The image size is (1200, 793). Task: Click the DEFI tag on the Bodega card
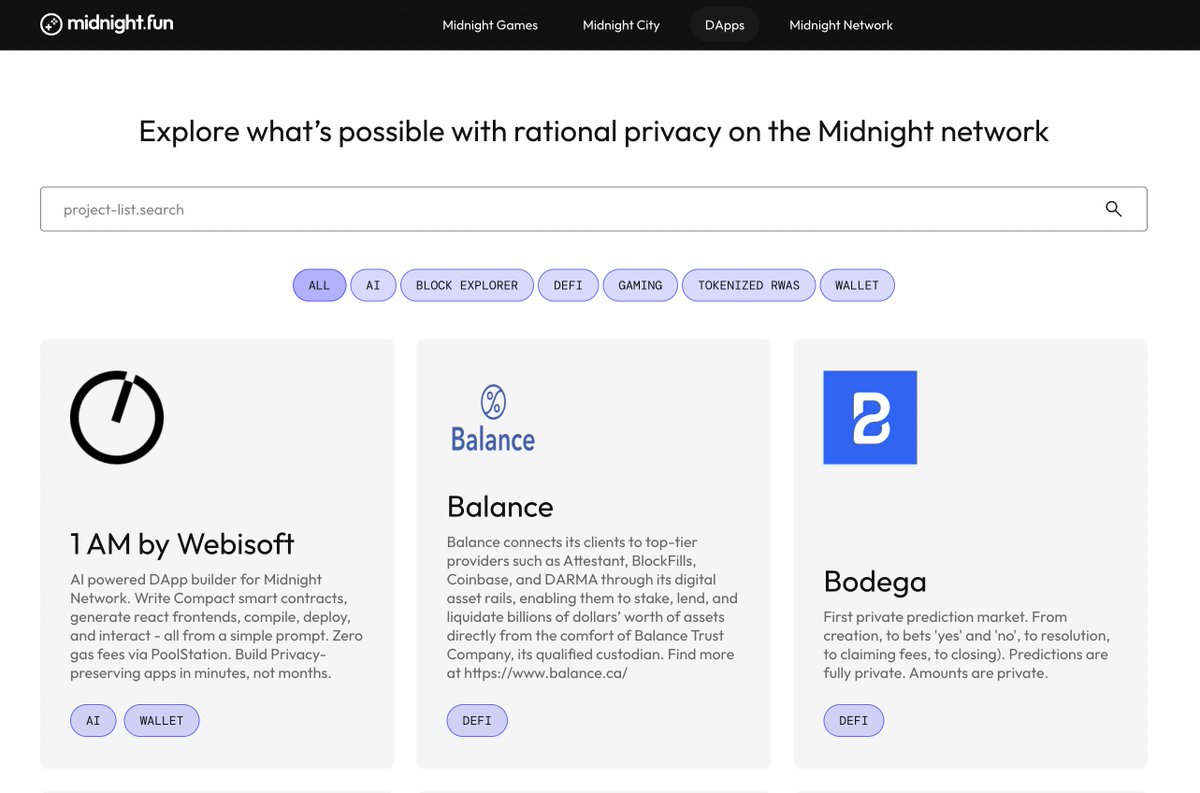point(854,720)
